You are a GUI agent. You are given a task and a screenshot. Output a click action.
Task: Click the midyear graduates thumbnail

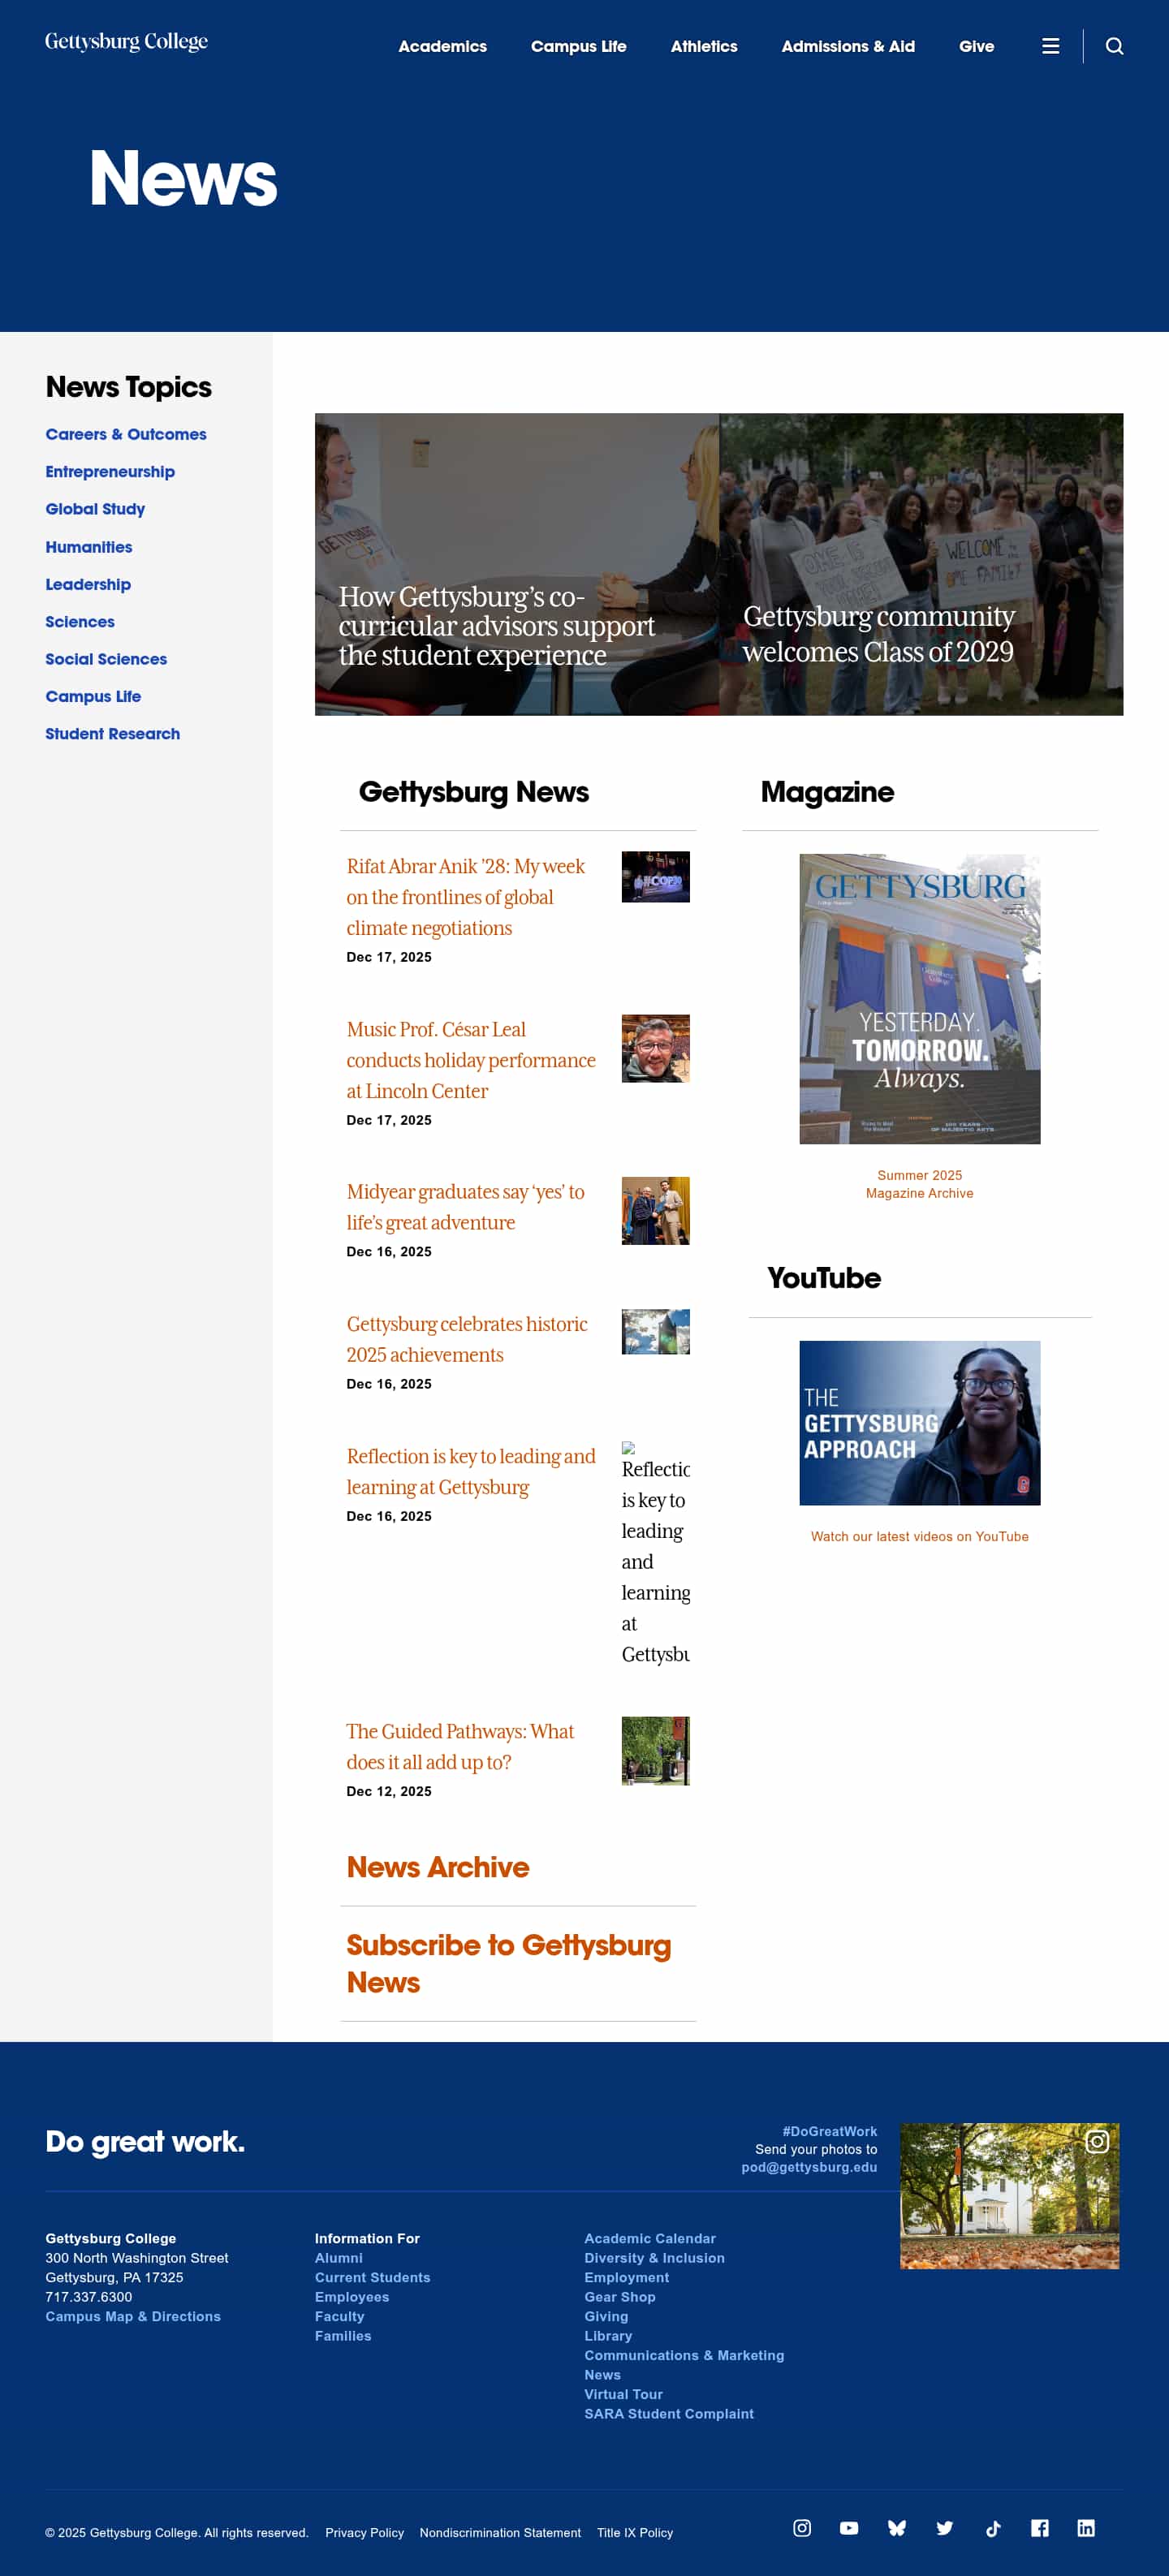click(x=655, y=1211)
